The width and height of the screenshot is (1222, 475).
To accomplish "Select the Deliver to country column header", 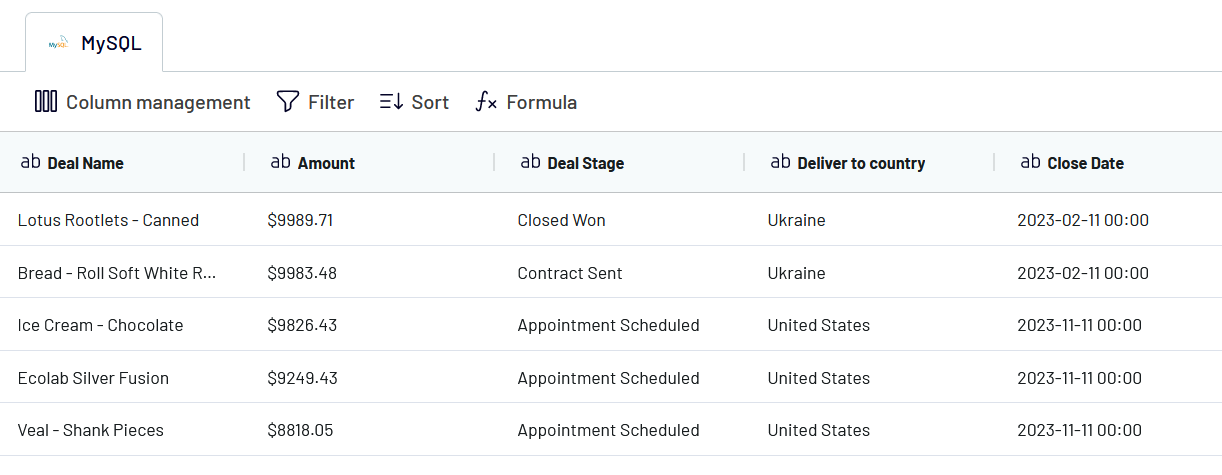I will (861, 163).
